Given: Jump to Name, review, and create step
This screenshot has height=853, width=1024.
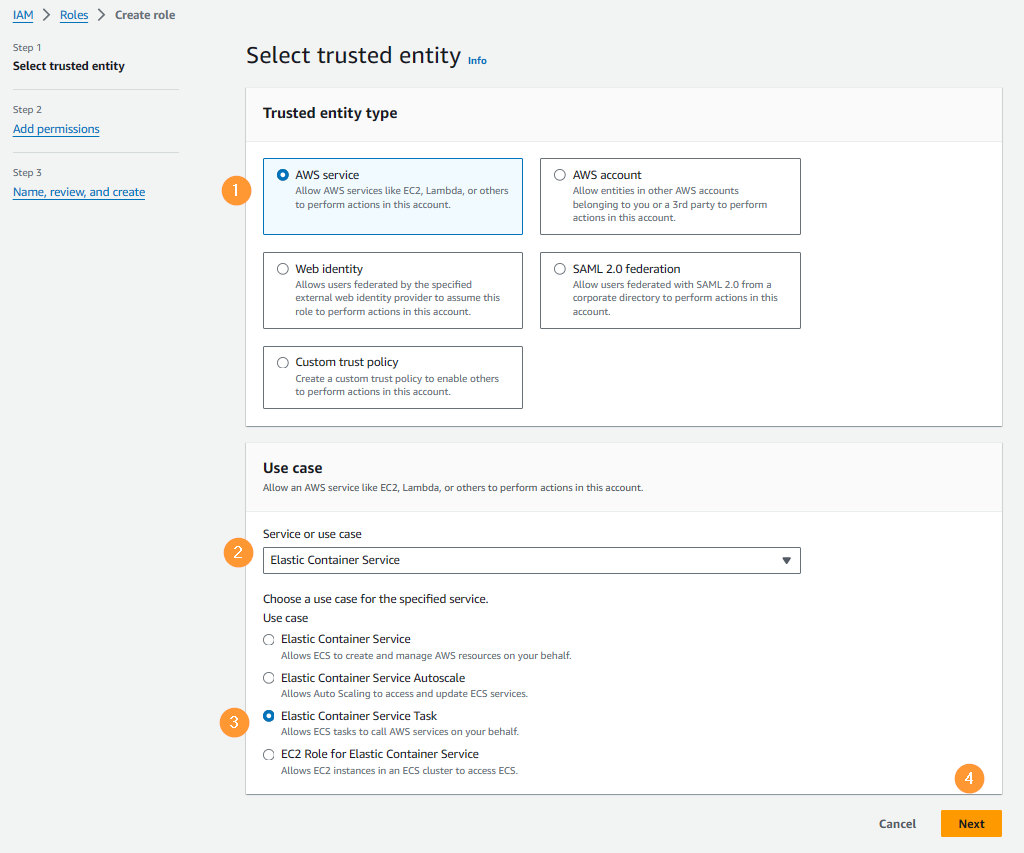Looking at the screenshot, I should (79, 192).
